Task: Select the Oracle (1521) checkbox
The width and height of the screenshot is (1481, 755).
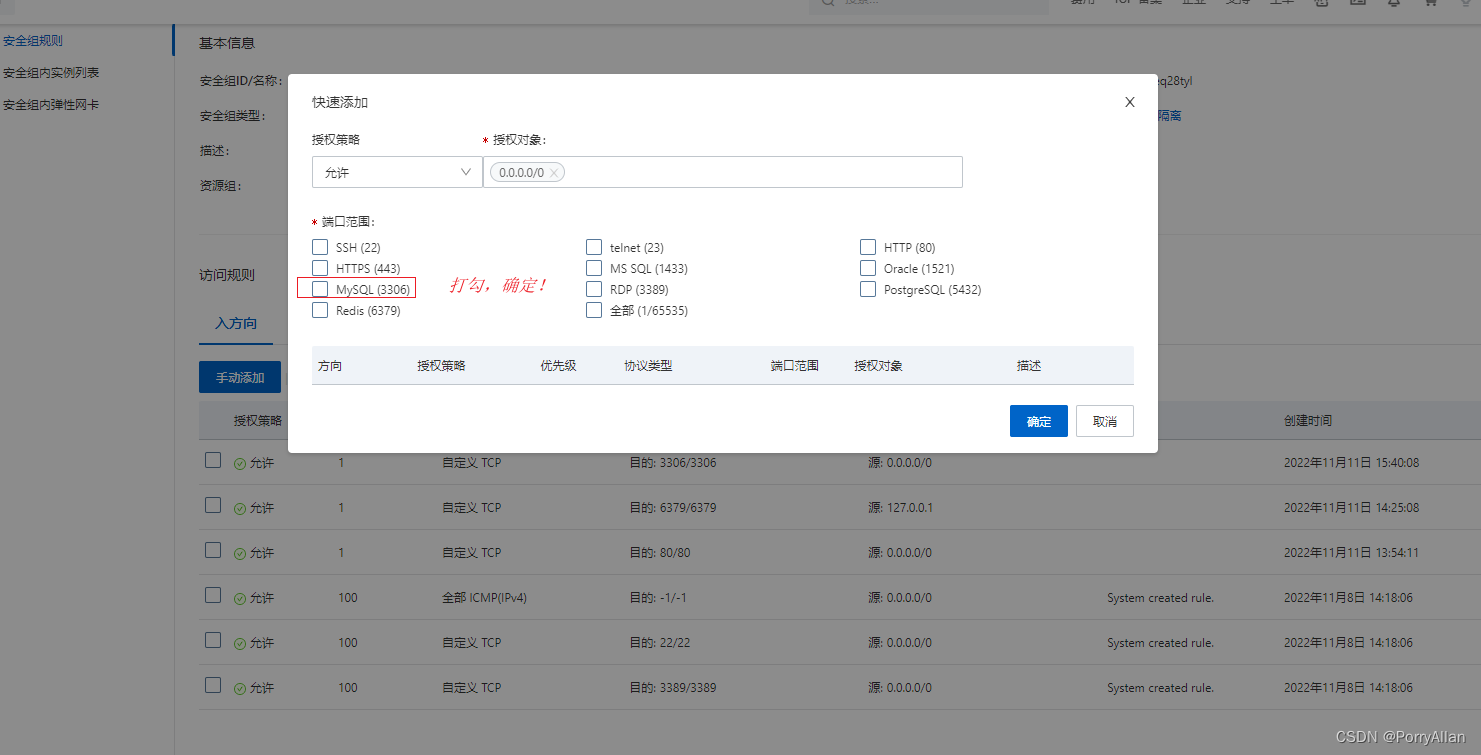Action: [x=868, y=268]
